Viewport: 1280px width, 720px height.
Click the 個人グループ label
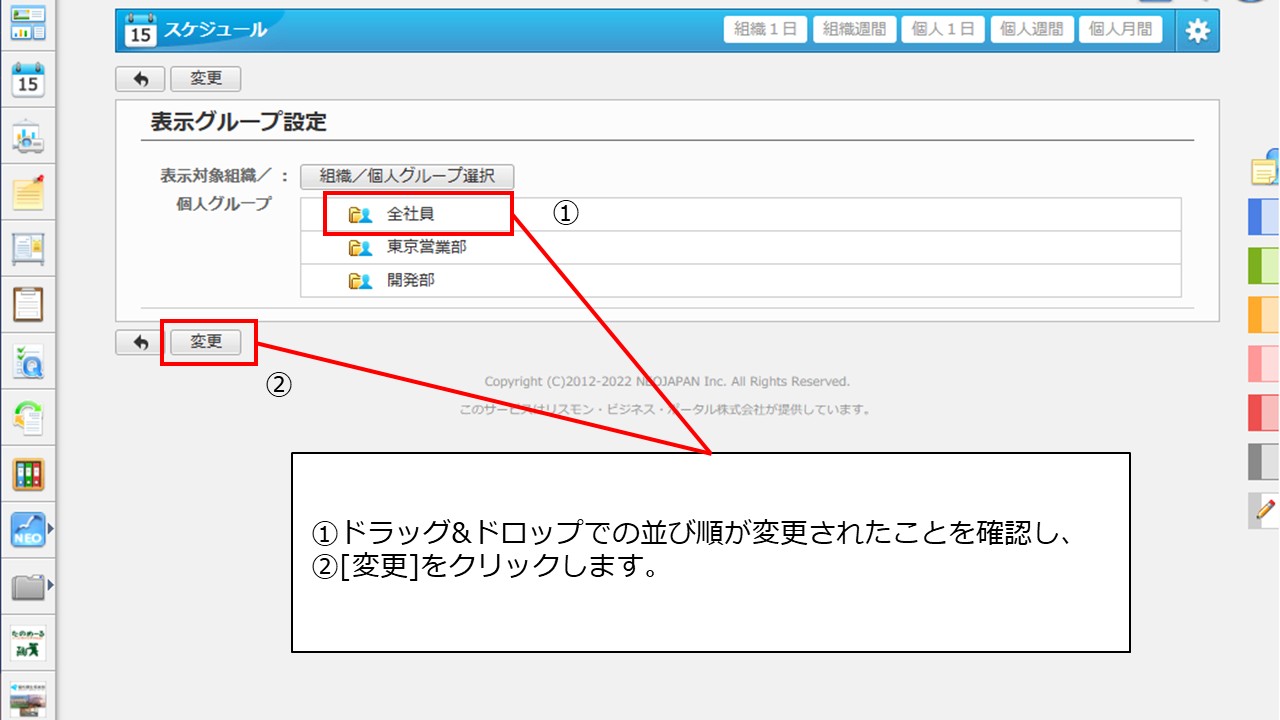click(224, 203)
